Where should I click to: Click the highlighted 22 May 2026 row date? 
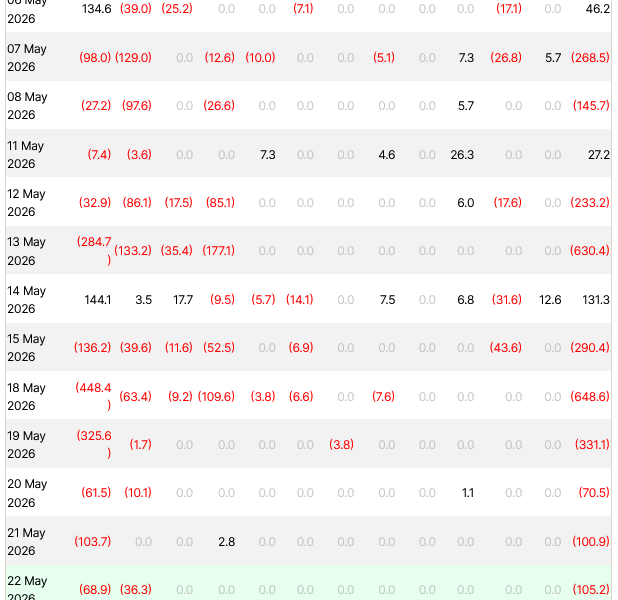click(27, 587)
